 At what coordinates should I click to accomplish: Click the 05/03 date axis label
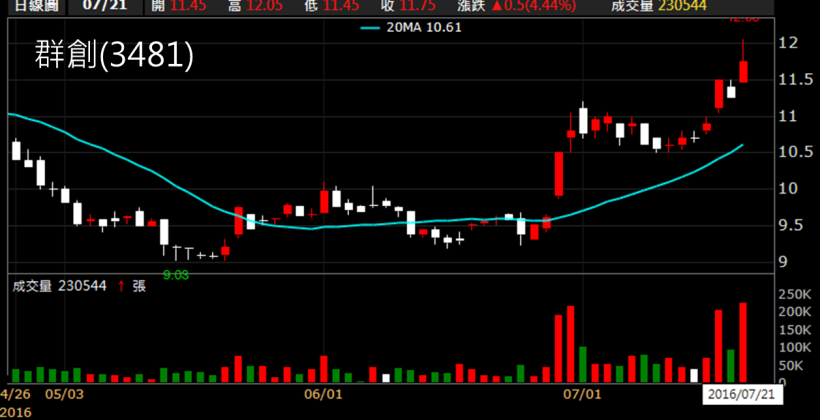[x=64, y=393]
